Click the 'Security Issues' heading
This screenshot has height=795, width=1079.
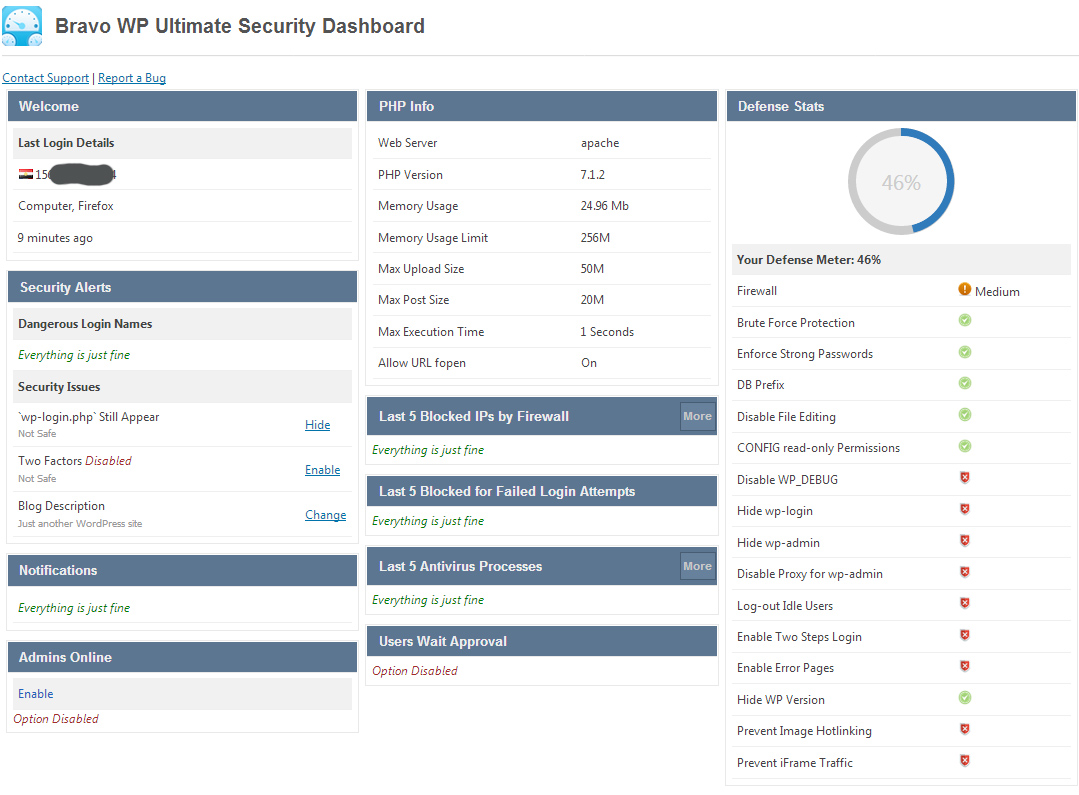pyautogui.click(x=59, y=387)
